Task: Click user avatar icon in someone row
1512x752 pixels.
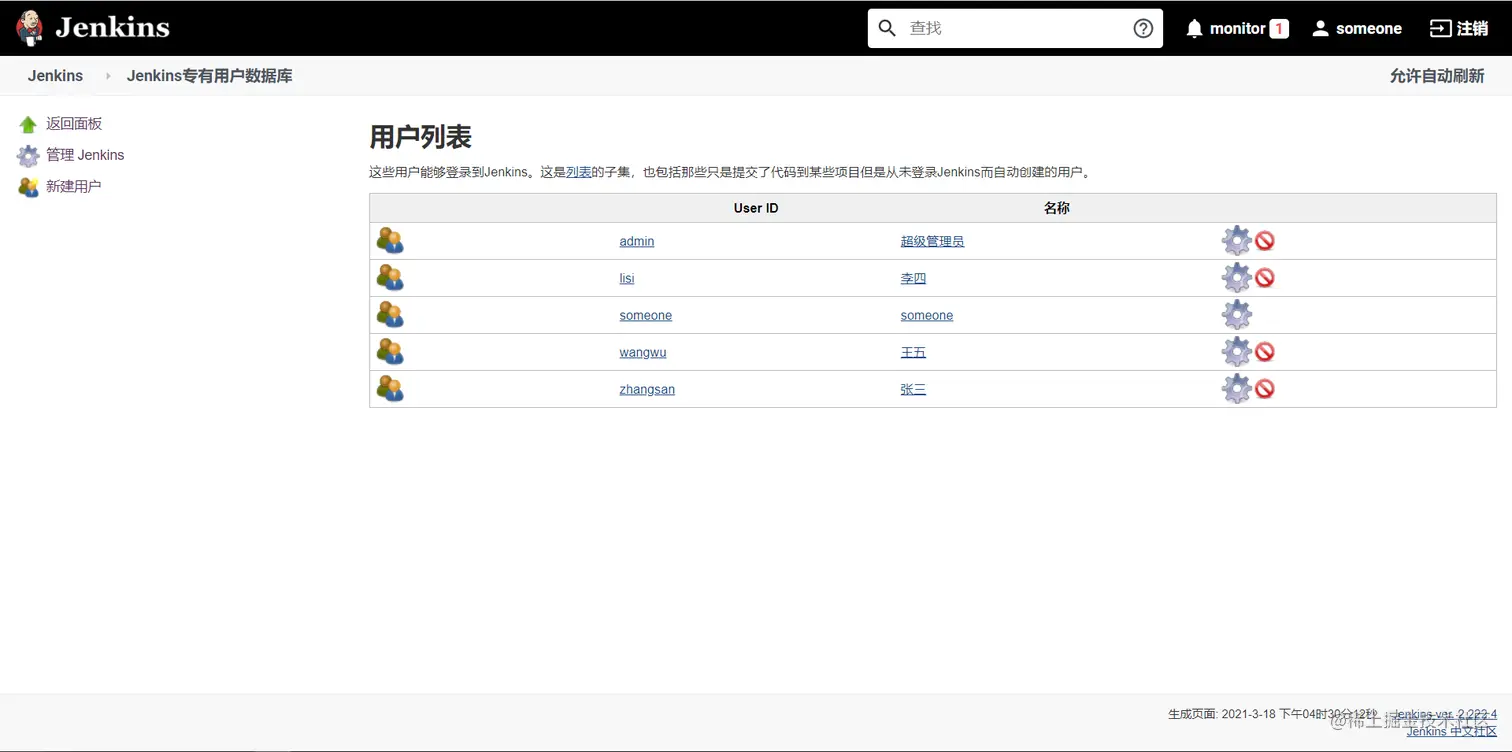Action: coord(390,315)
